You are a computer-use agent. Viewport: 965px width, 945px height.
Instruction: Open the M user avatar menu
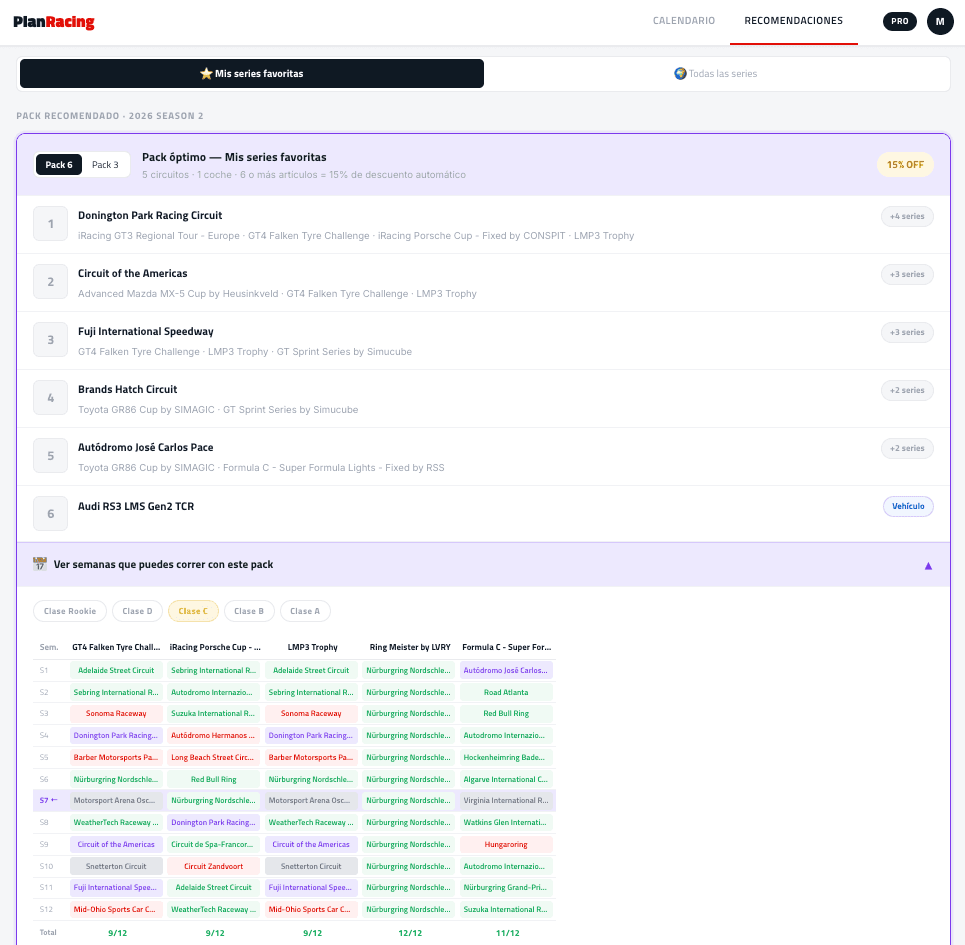coord(940,22)
